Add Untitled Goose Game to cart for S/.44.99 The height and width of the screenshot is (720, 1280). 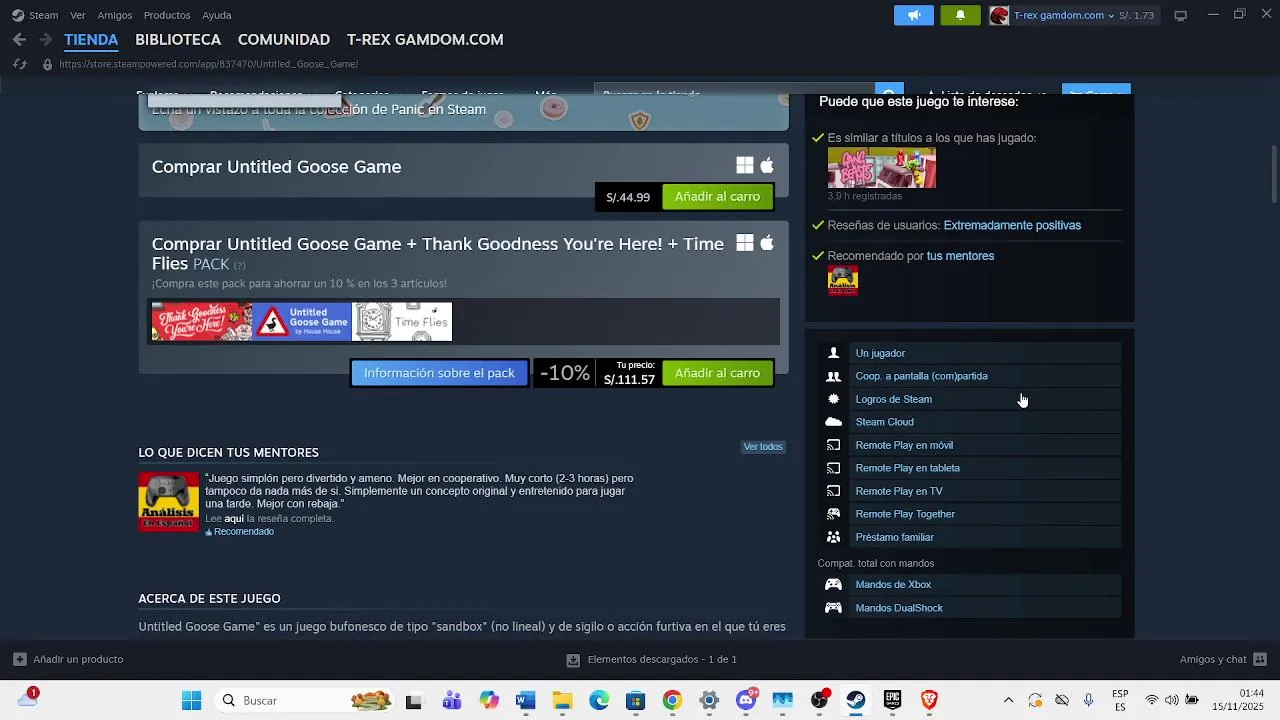717,197
